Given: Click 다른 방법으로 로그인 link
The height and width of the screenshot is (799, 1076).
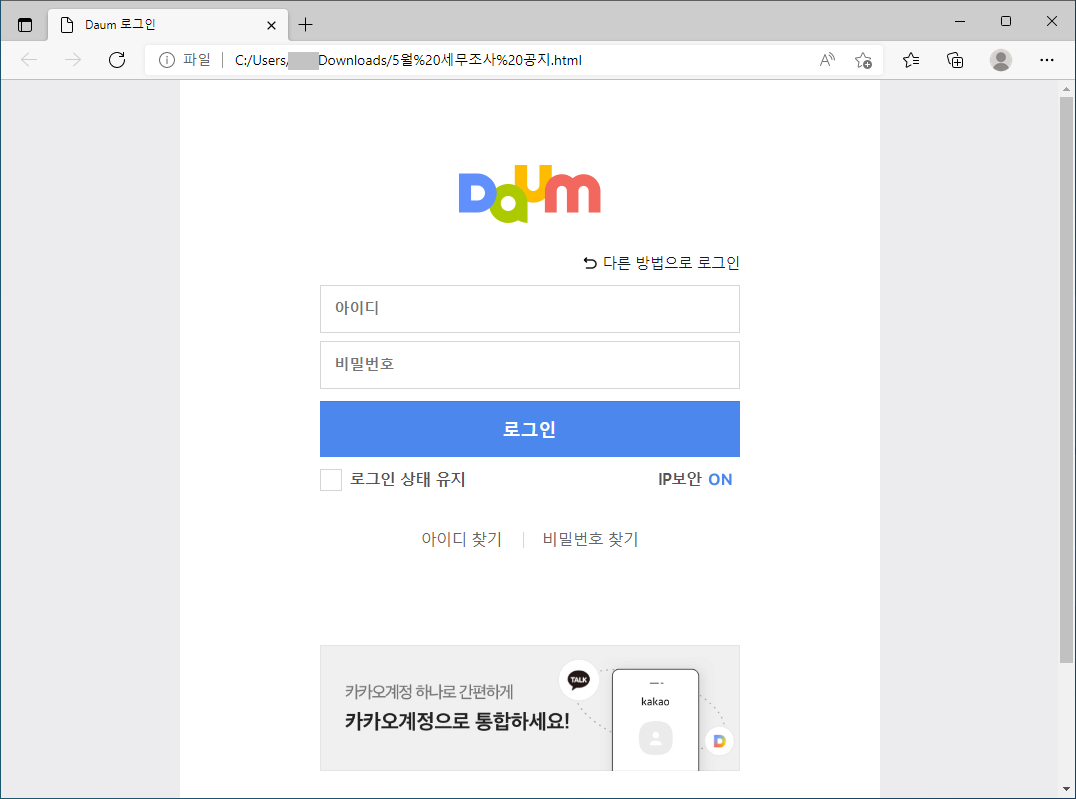Looking at the screenshot, I should [662, 263].
